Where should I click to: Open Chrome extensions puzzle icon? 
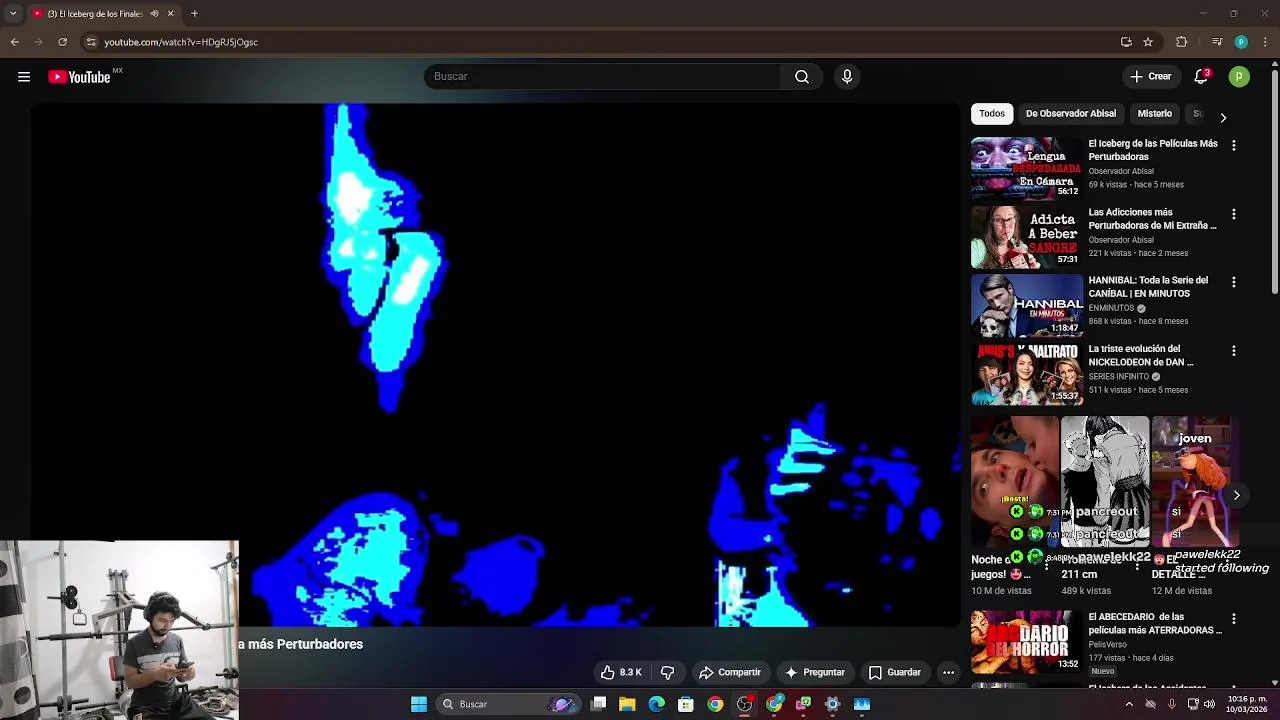pyautogui.click(x=1181, y=42)
